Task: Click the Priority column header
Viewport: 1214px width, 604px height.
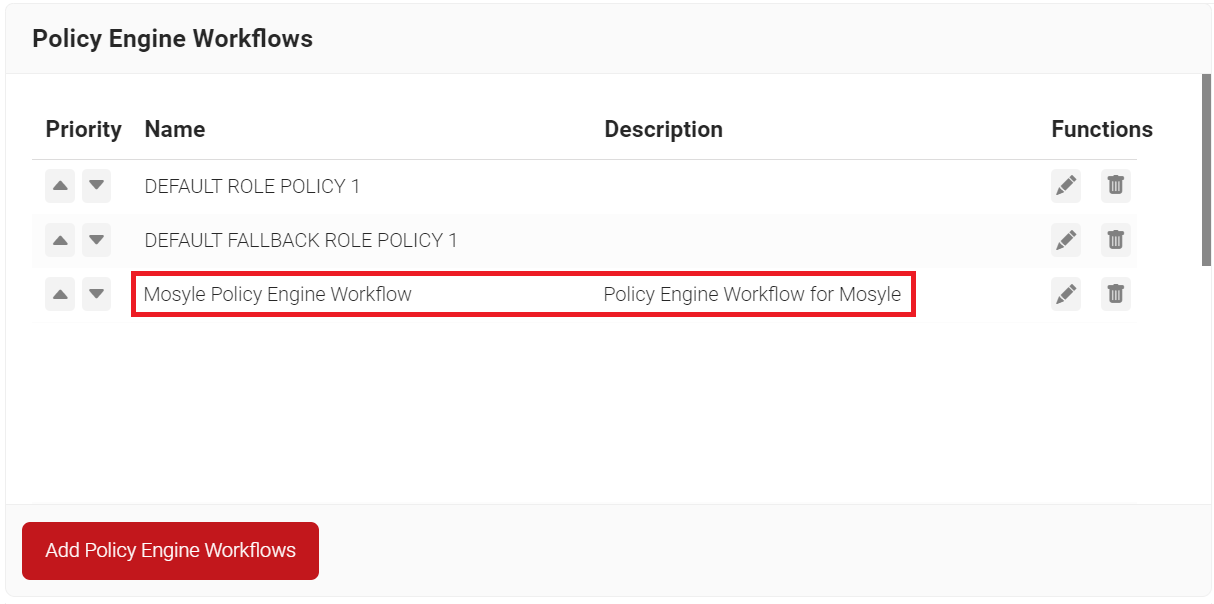Action: pyautogui.click(x=84, y=130)
